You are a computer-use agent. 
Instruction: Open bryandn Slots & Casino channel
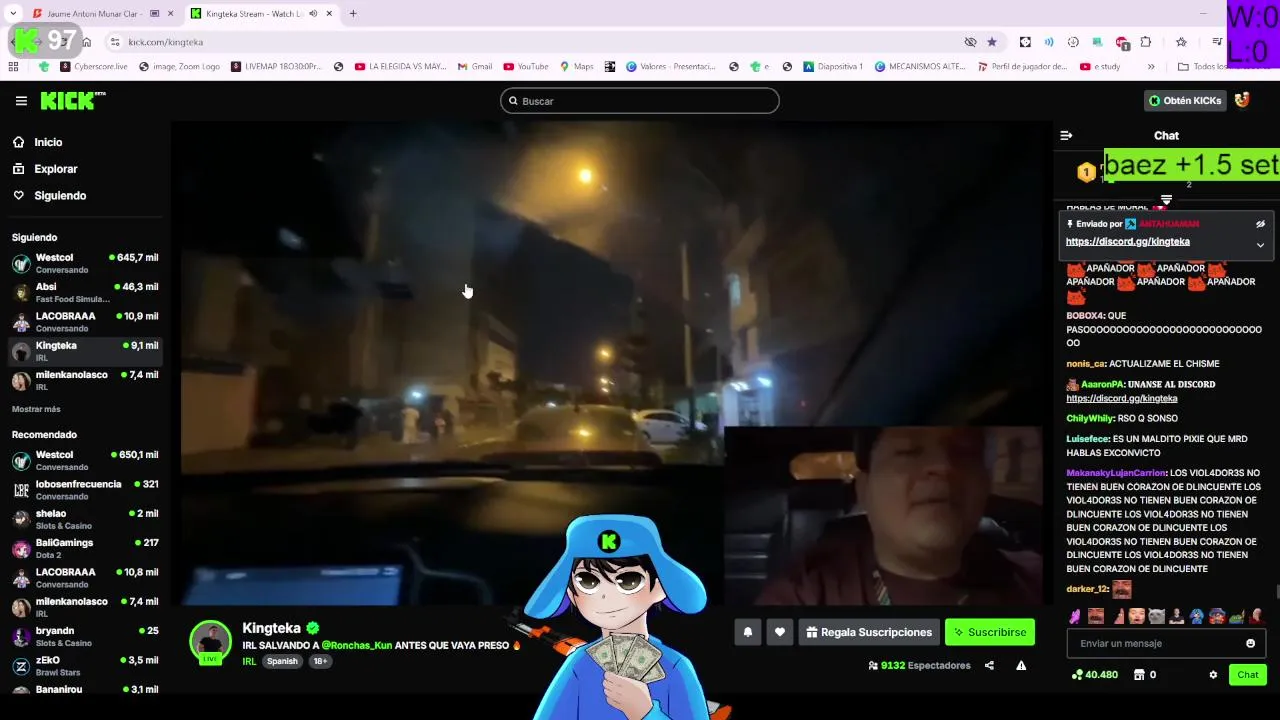coord(85,636)
